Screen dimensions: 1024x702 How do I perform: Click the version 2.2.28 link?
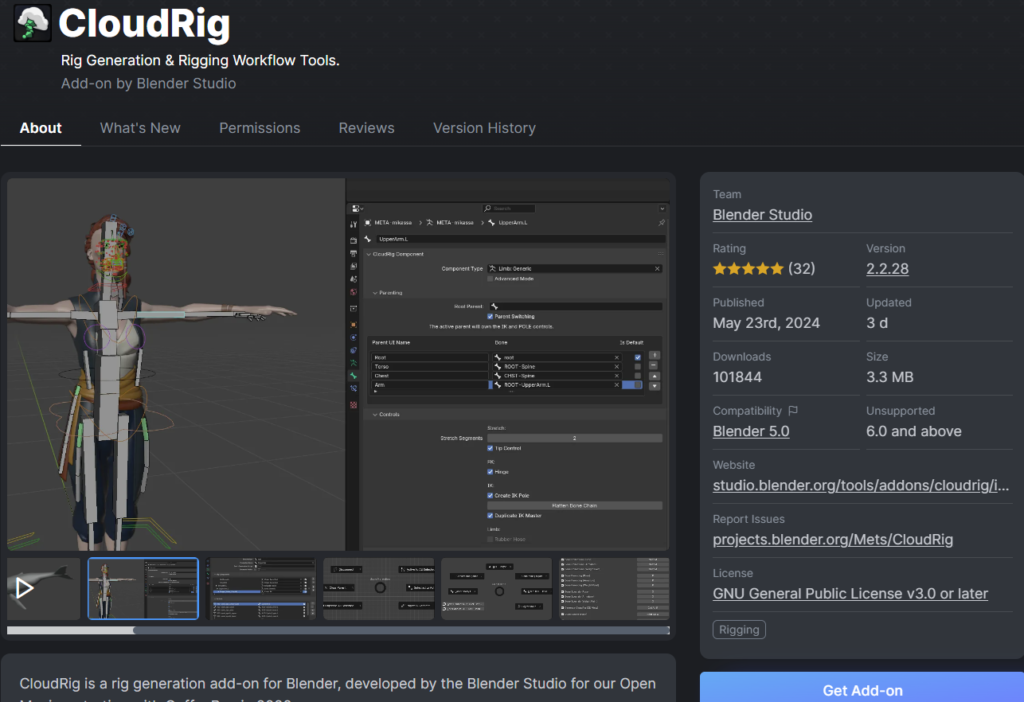[887, 268]
